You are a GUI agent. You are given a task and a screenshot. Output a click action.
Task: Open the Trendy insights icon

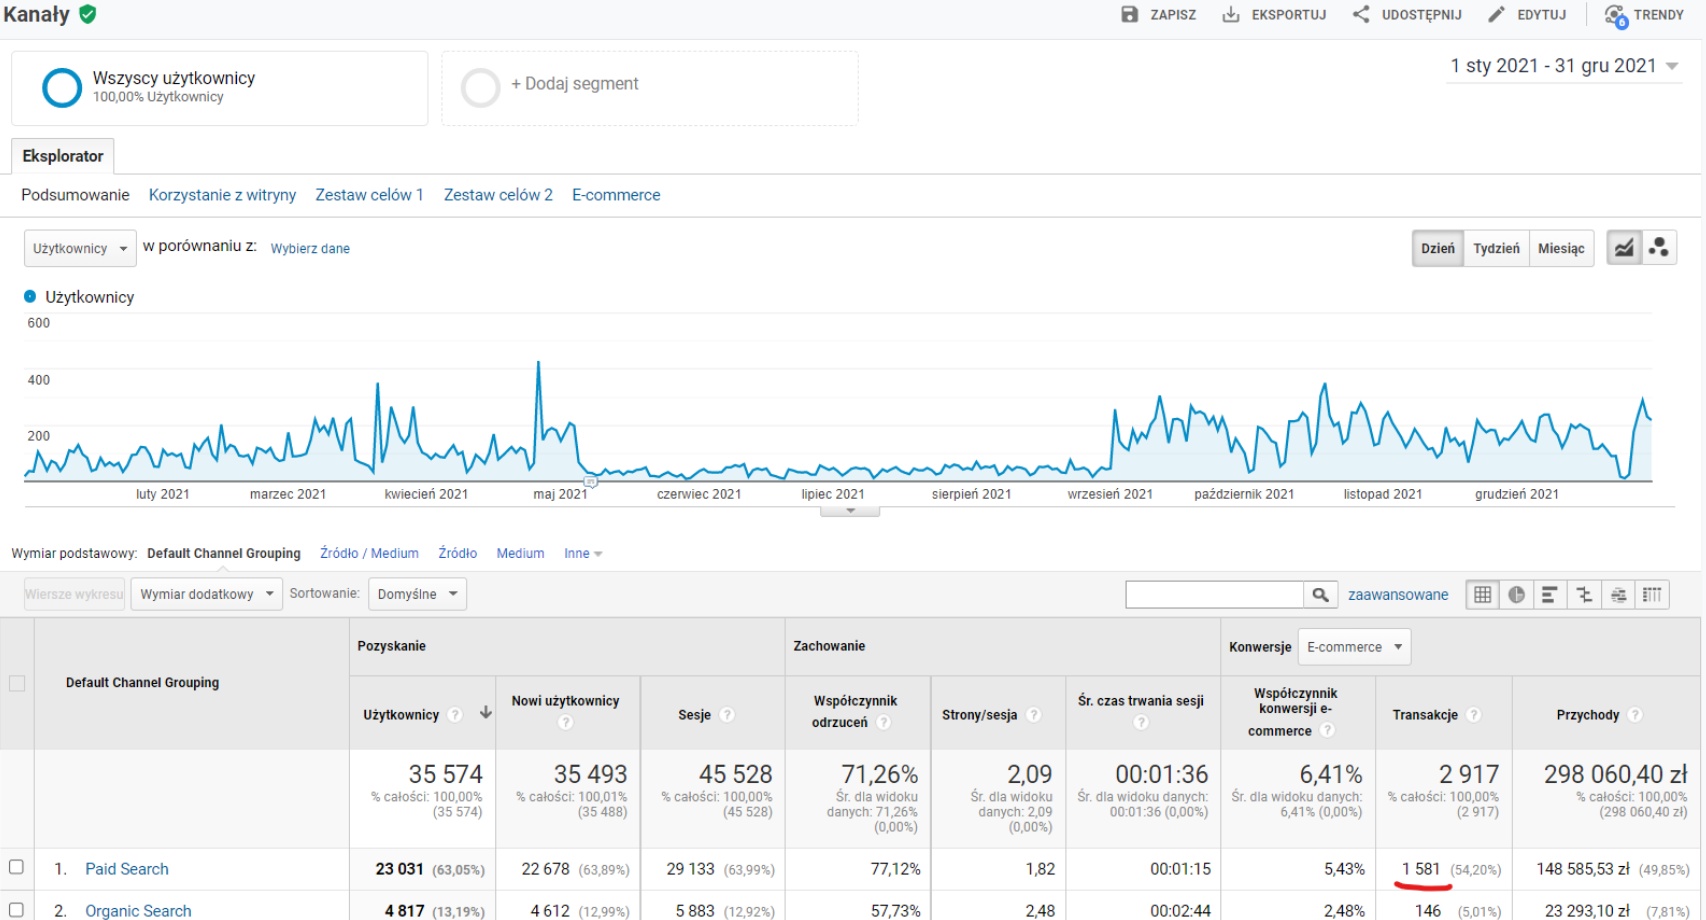(x=1615, y=15)
